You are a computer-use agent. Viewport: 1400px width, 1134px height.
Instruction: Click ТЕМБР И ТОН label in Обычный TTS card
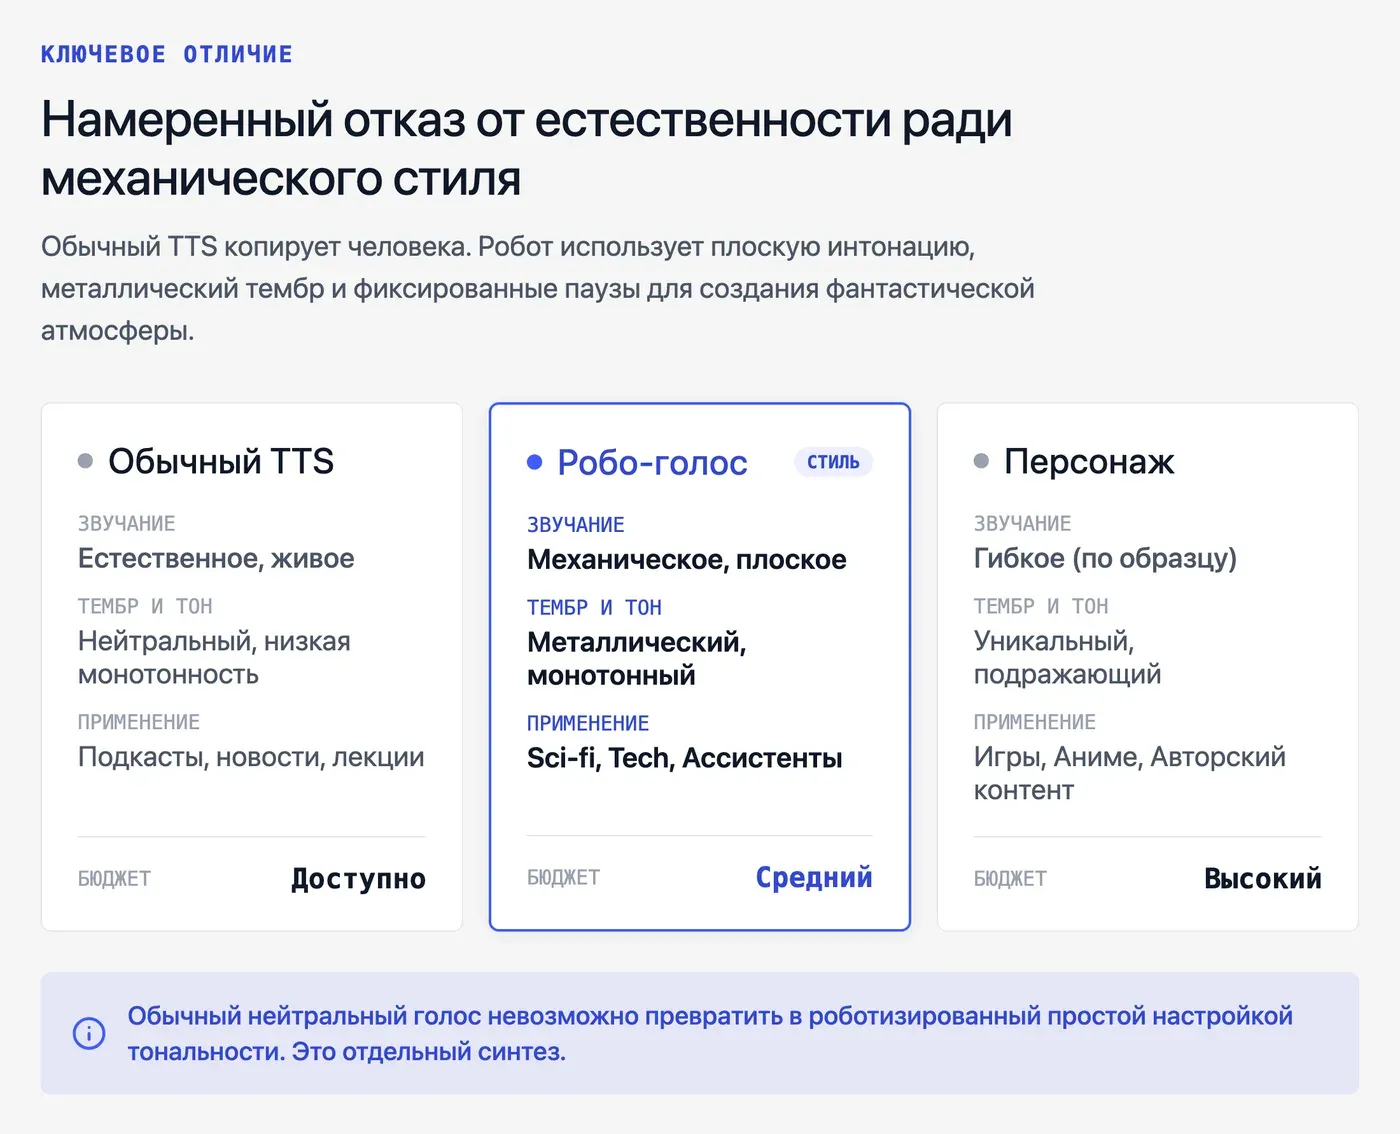pos(145,607)
